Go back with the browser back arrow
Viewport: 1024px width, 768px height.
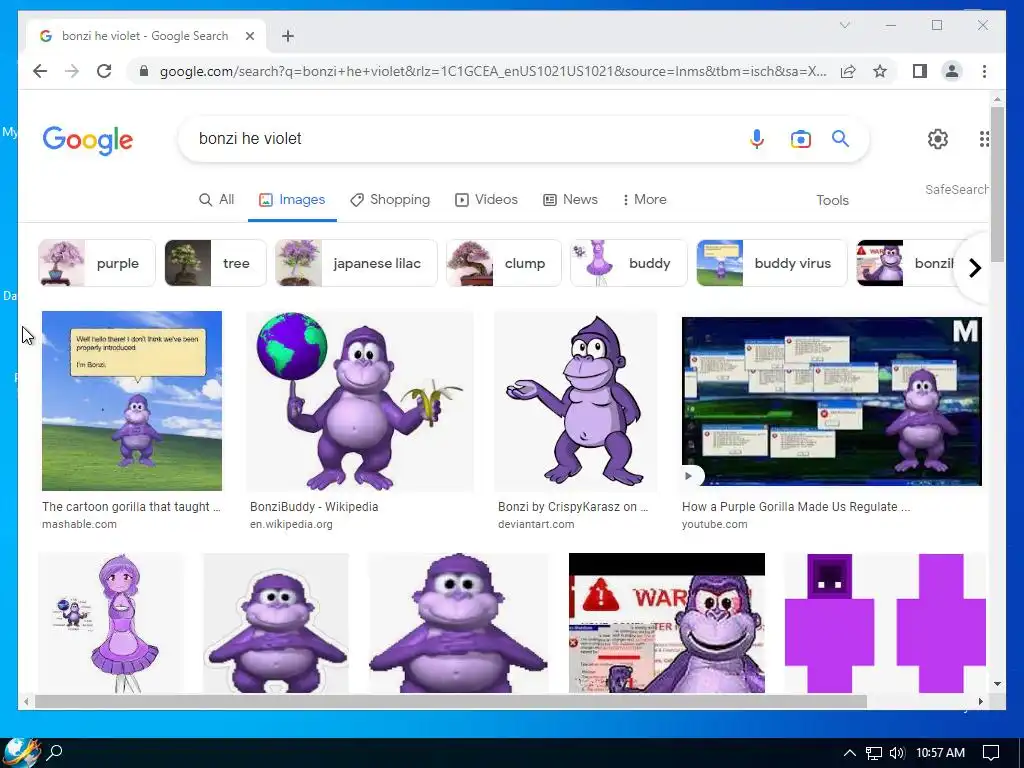(40, 71)
